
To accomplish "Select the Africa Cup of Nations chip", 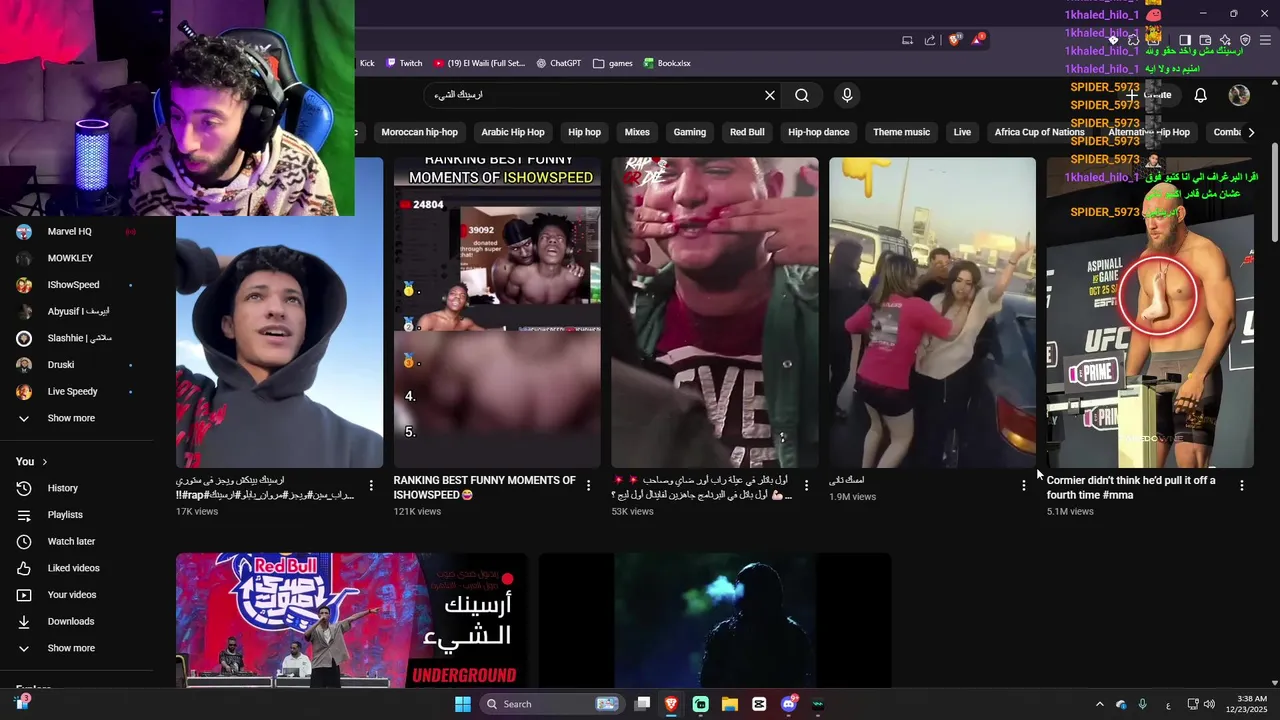I will click(x=1039, y=132).
